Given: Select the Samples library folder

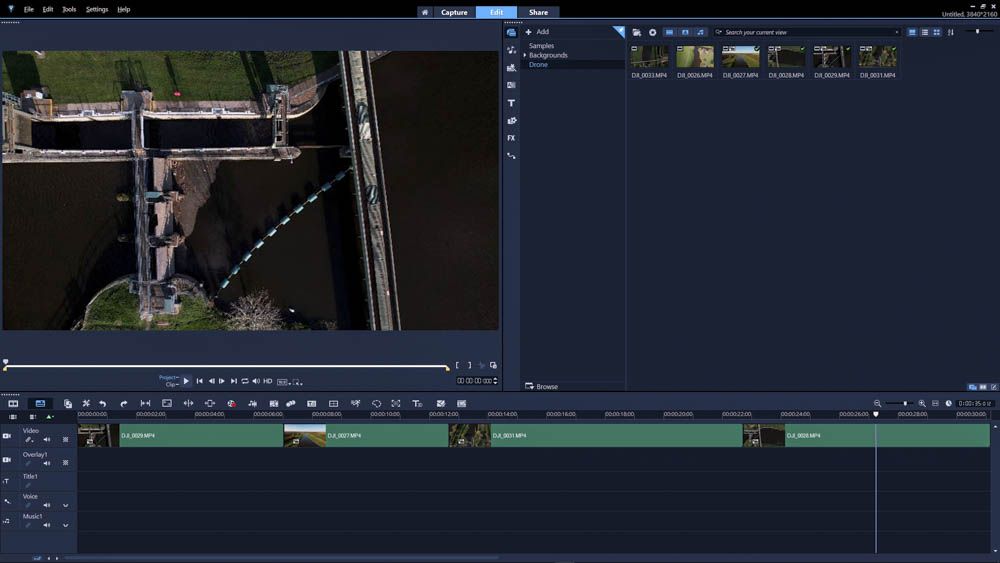Looking at the screenshot, I should 541,46.
